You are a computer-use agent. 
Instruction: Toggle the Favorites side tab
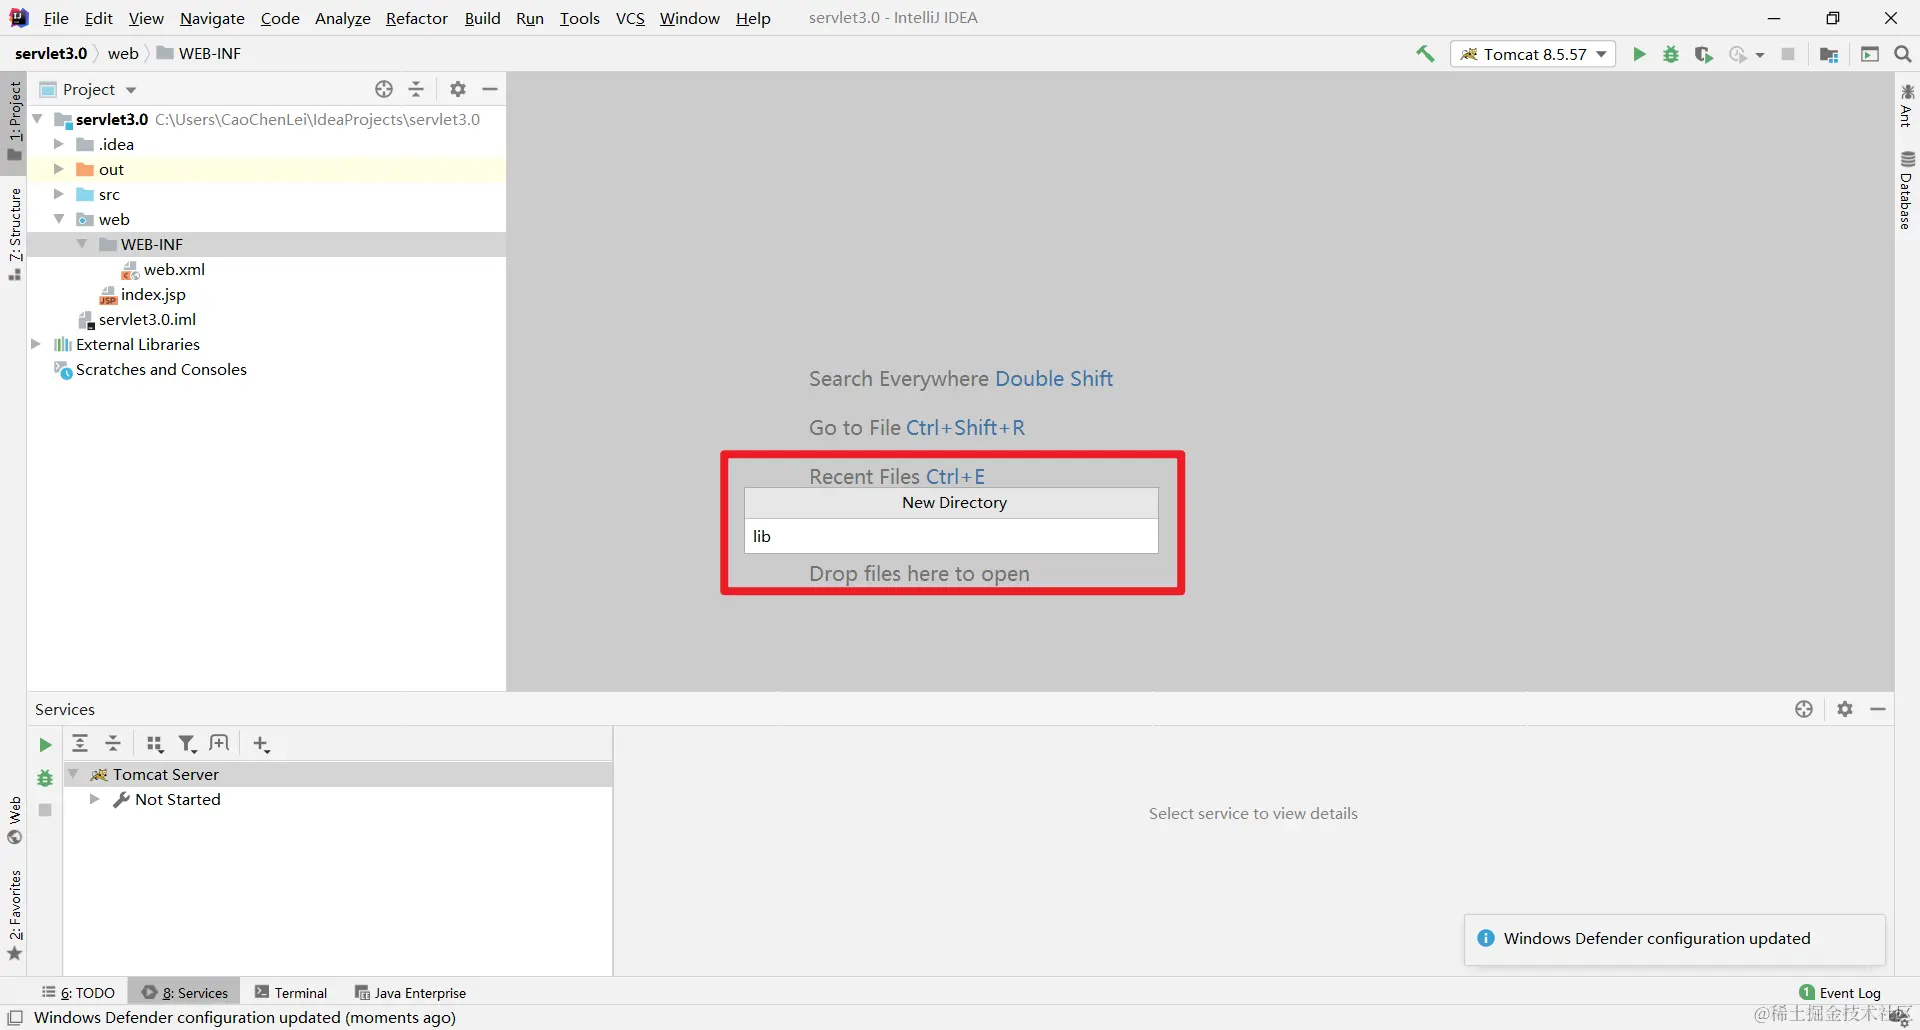[15, 916]
